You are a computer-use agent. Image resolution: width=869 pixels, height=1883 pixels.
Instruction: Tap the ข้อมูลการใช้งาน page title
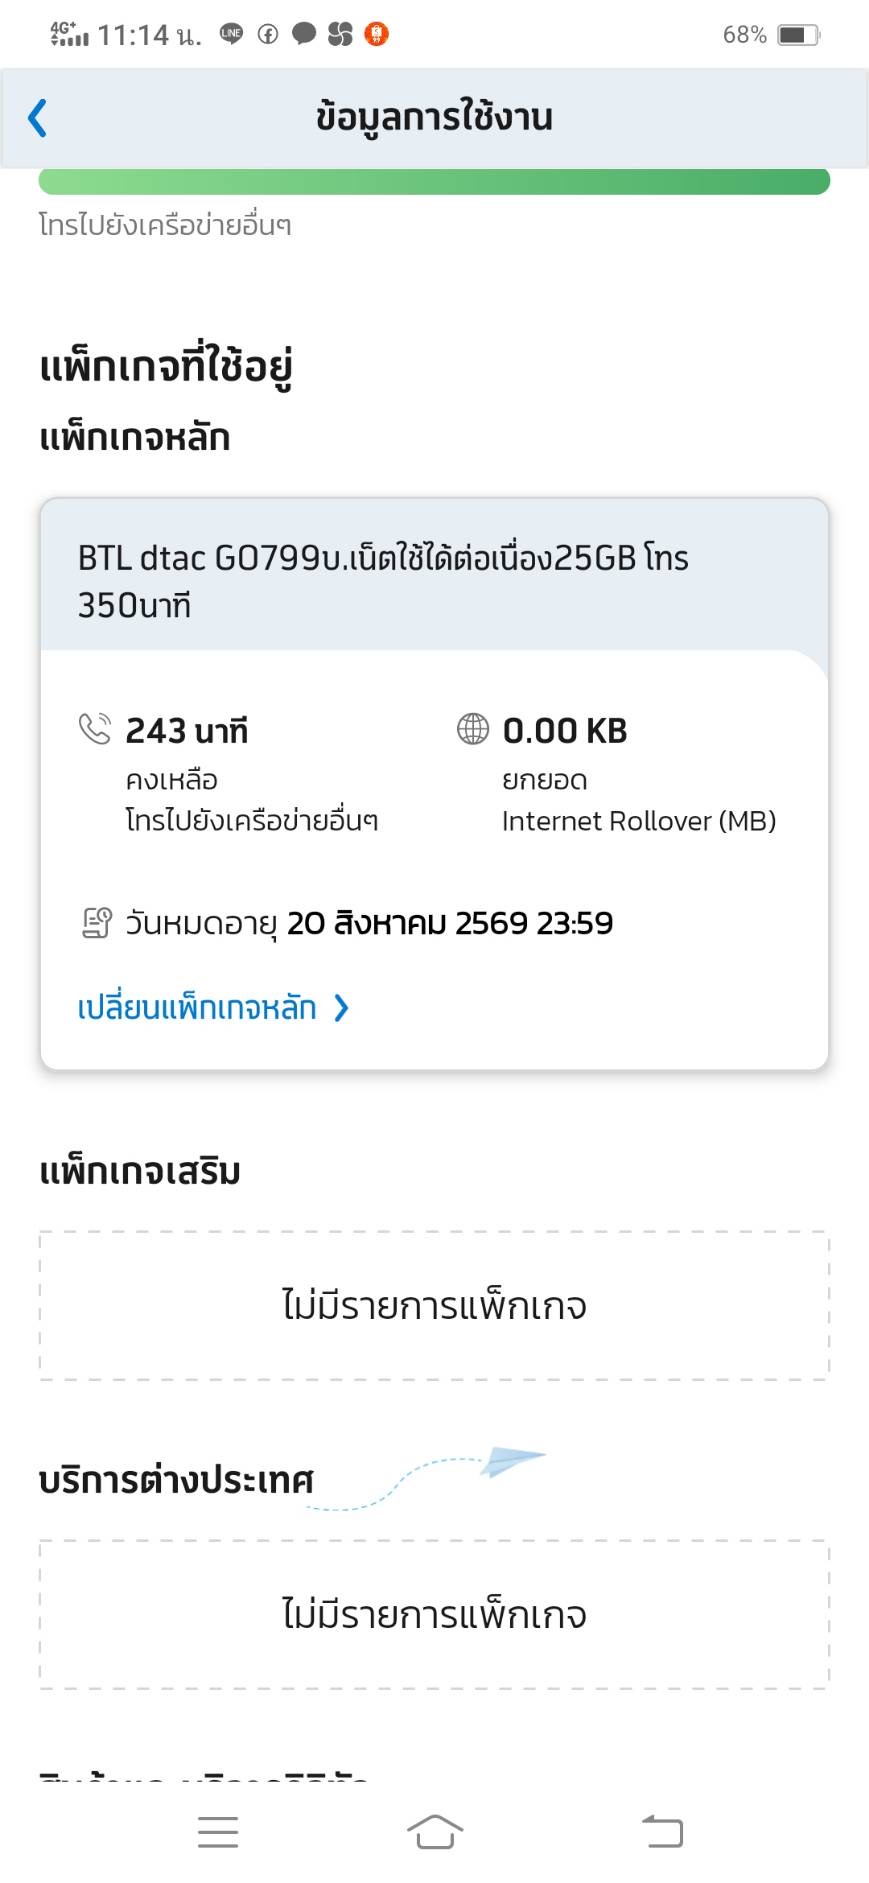click(434, 118)
